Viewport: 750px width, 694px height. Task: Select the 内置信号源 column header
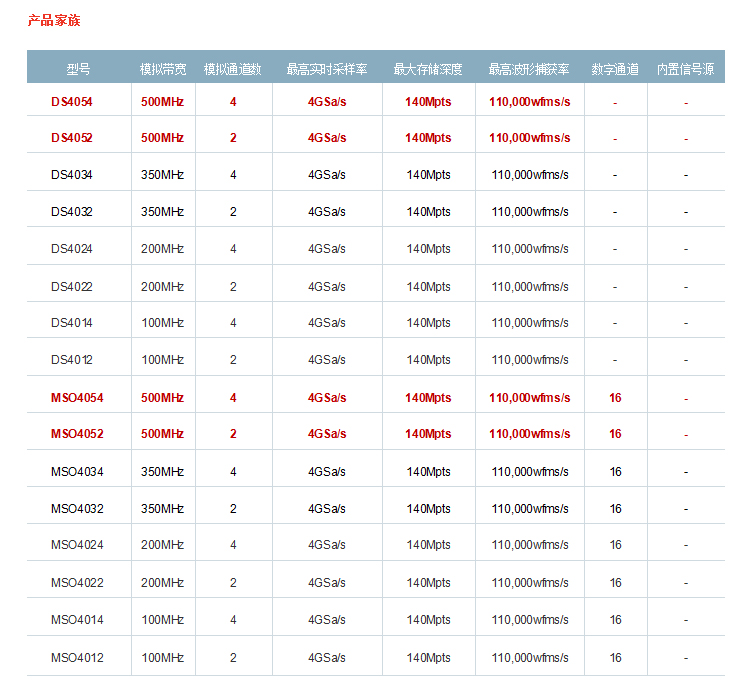(685, 69)
